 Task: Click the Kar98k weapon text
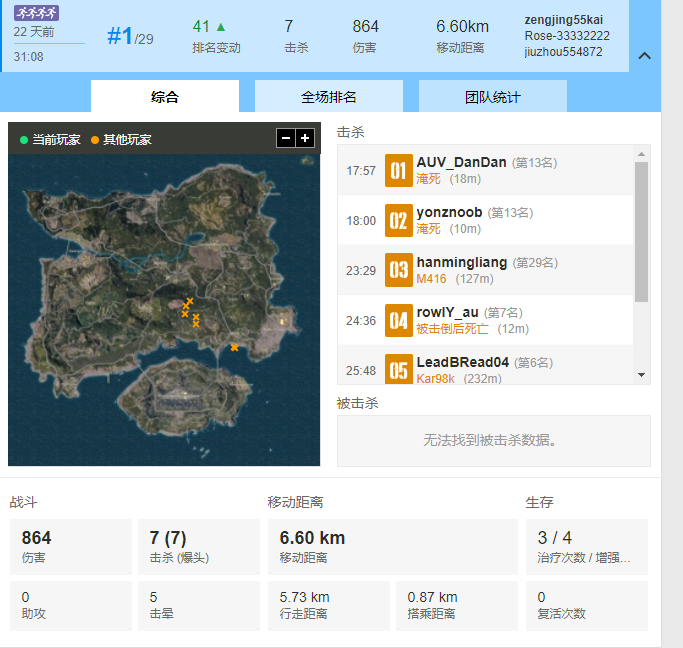(x=435, y=378)
